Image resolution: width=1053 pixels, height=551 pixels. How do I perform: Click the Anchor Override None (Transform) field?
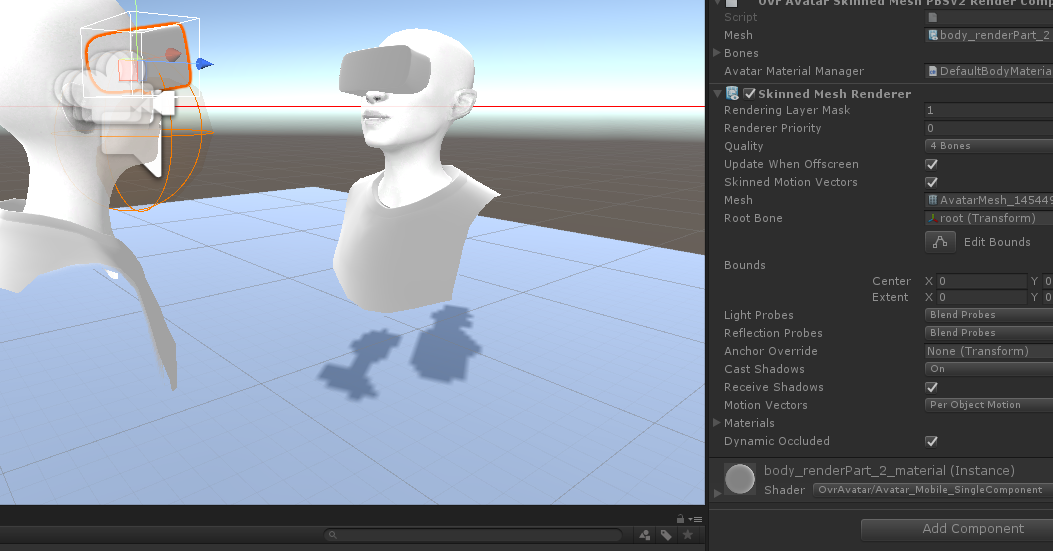point(989,351)
